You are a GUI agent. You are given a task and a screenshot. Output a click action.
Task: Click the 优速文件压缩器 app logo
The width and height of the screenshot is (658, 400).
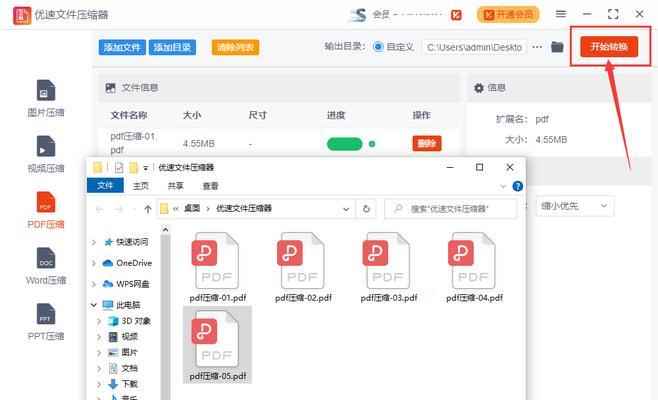tap(22, 15)
